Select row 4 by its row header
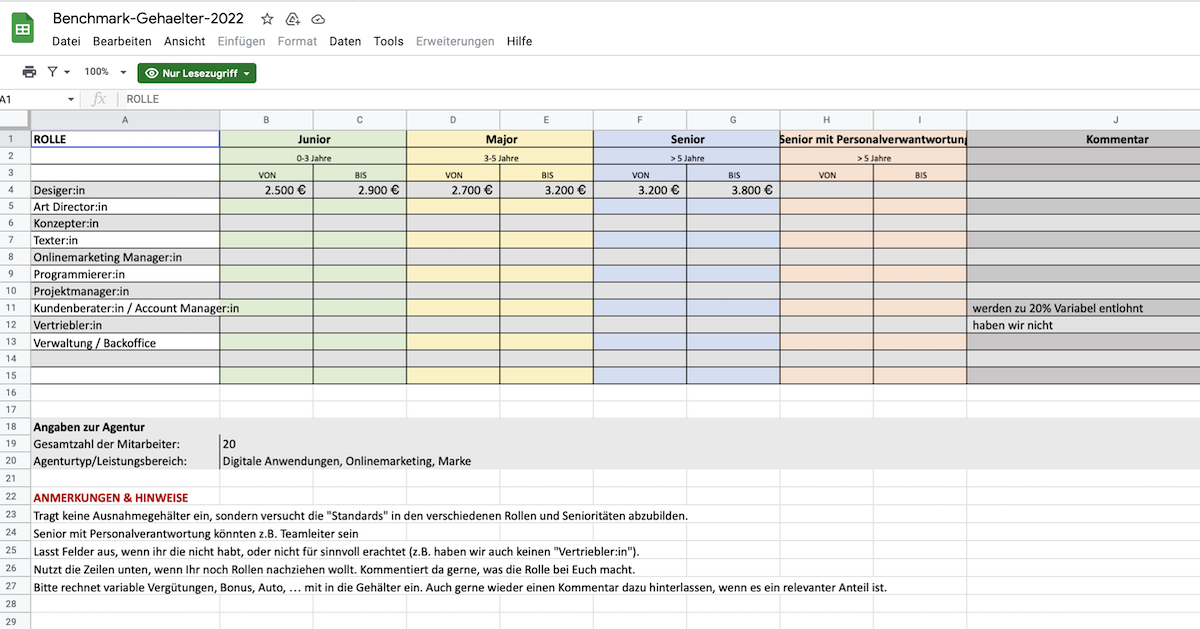The height and width of the screenshot is (629, 1200). pos(15,190)
